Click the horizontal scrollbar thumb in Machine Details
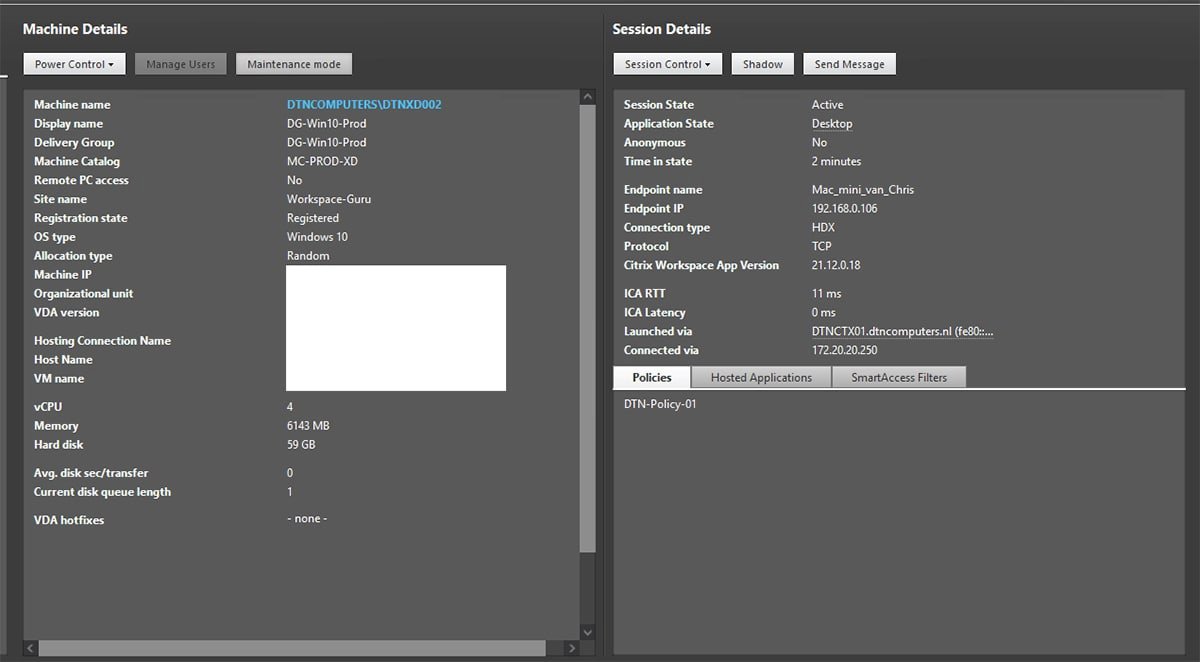The width and height of the screenshot is (1200, 662). tap(292, 648)
